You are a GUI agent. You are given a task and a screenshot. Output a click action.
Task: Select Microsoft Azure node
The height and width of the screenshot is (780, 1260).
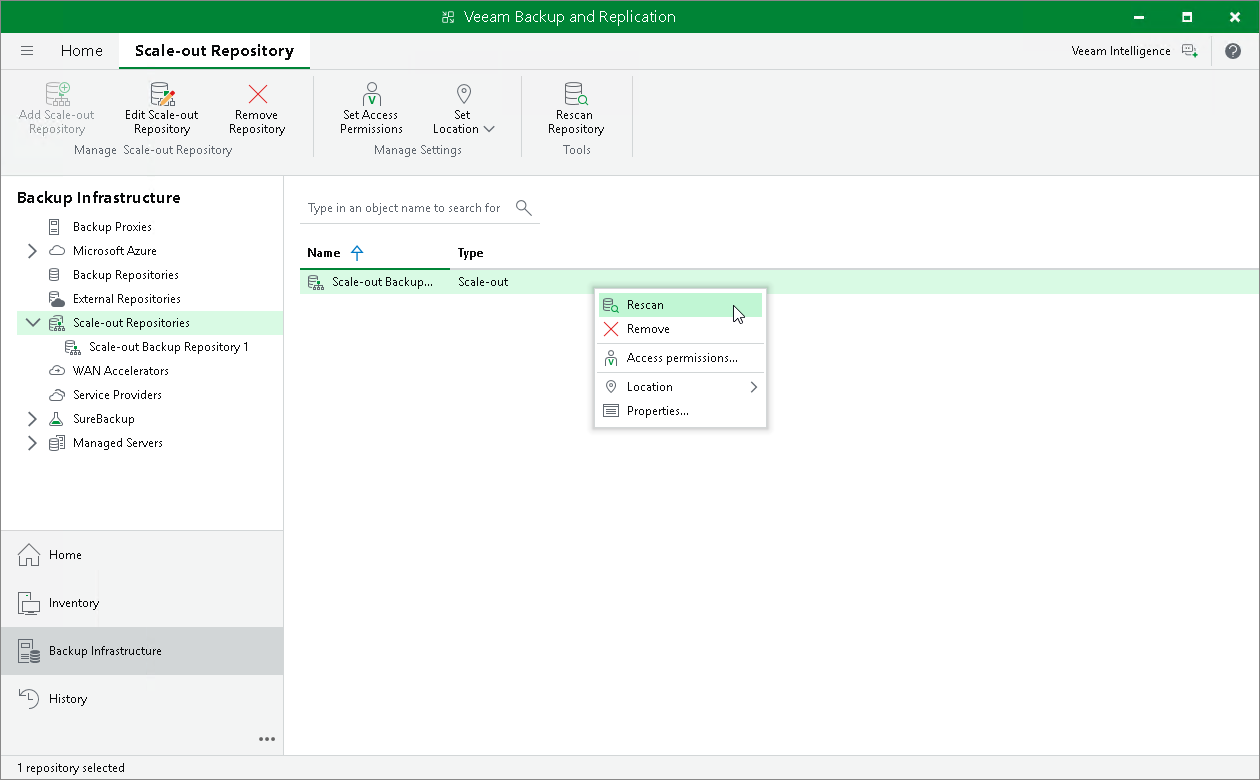[115, 251]
